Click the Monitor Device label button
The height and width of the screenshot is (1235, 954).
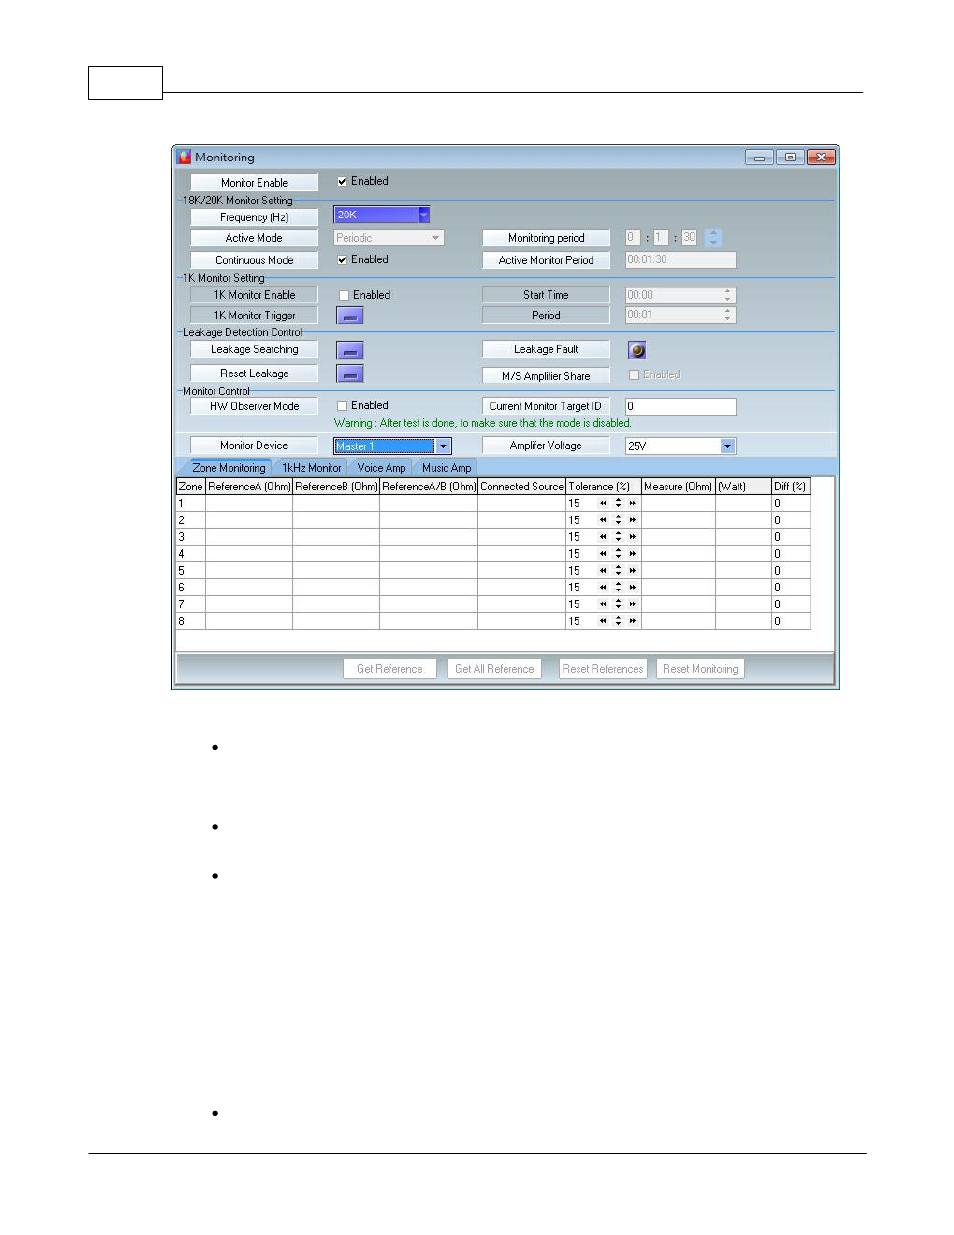[254, 446]
